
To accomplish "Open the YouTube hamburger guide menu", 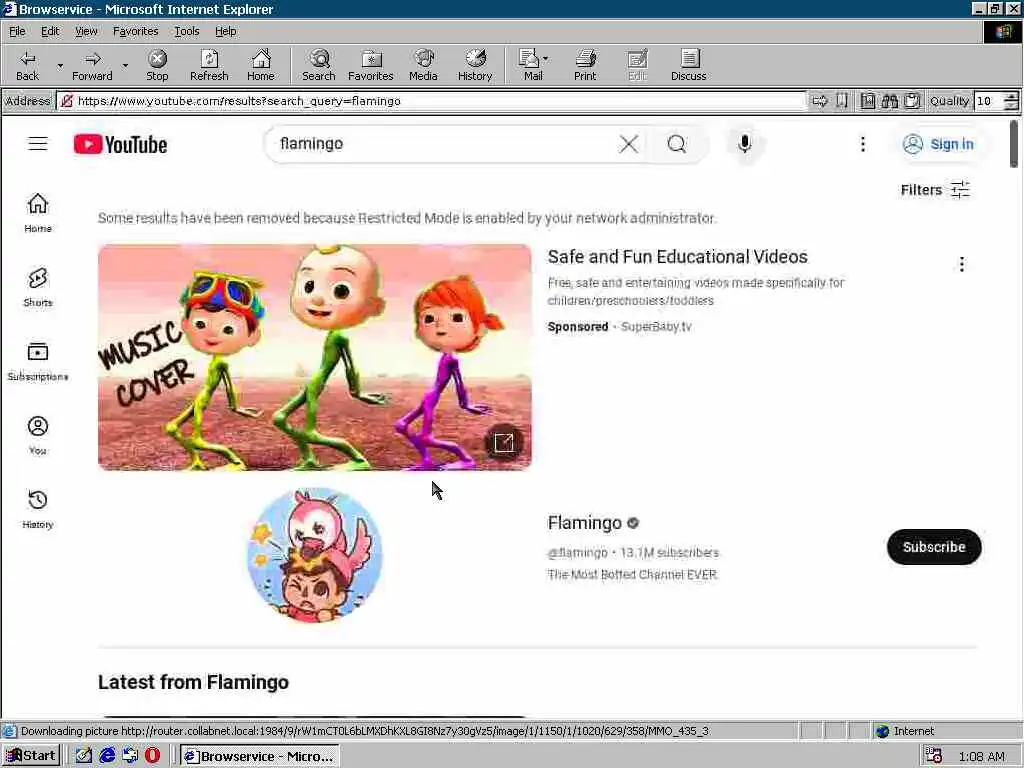I will pyautogui.click(x=38, y=144).
